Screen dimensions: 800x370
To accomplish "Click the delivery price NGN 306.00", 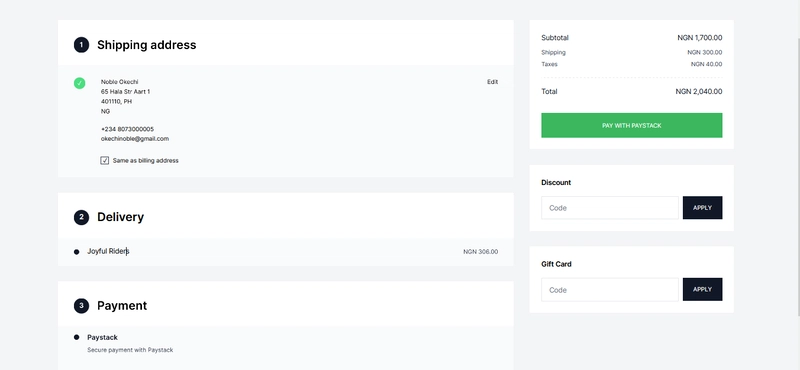I will pos(481,252).
